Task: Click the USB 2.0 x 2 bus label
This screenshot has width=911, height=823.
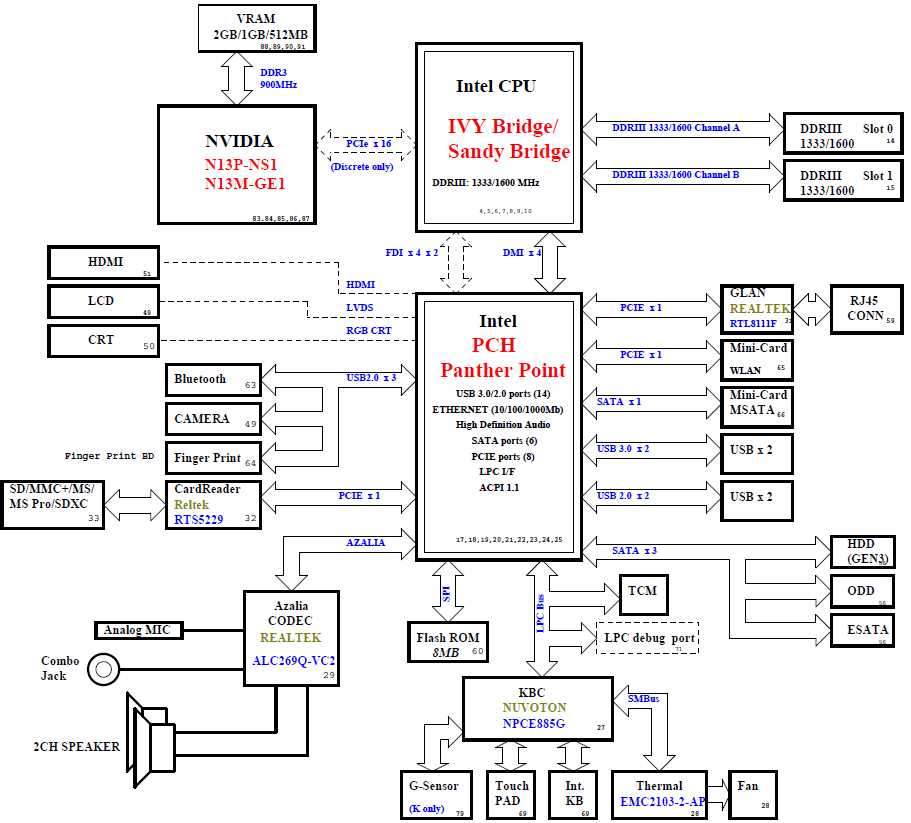Action: coord(623,495)
